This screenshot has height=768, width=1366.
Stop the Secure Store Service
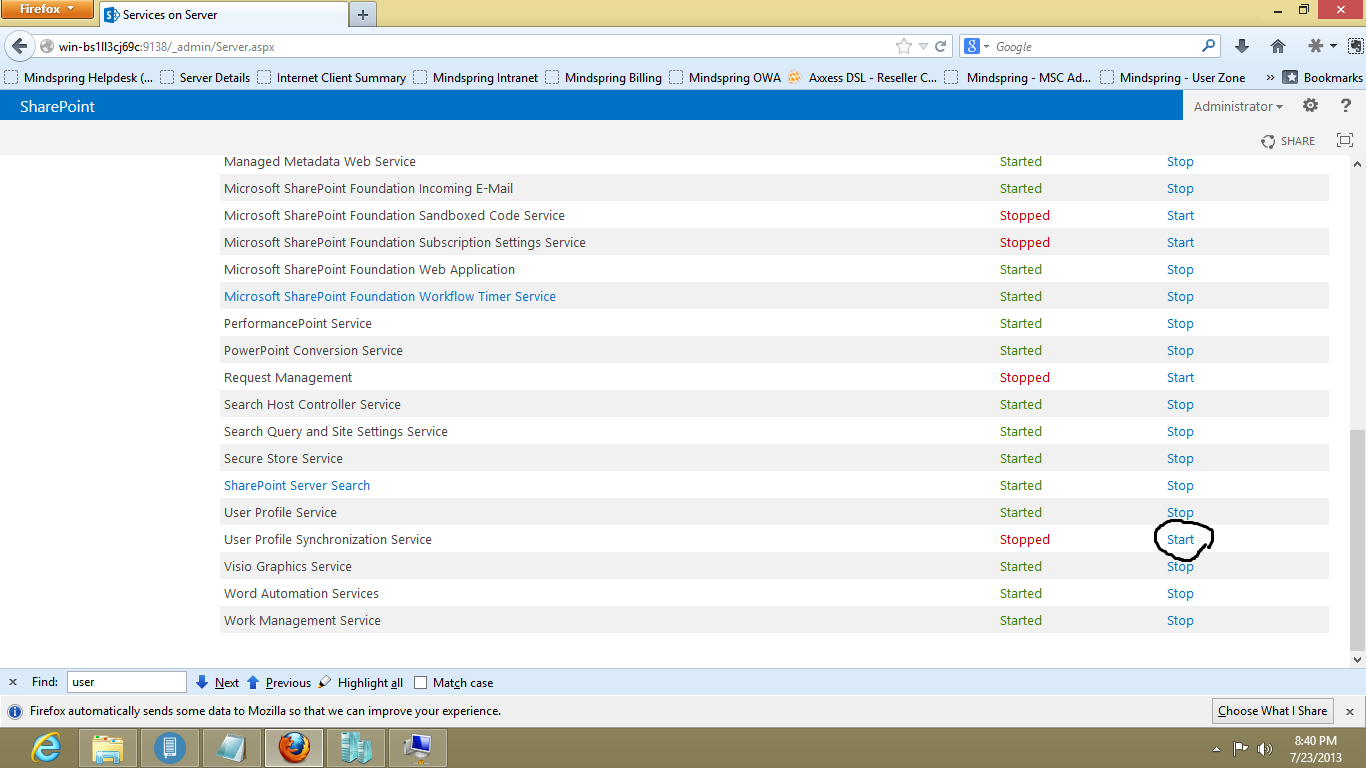1180,458
